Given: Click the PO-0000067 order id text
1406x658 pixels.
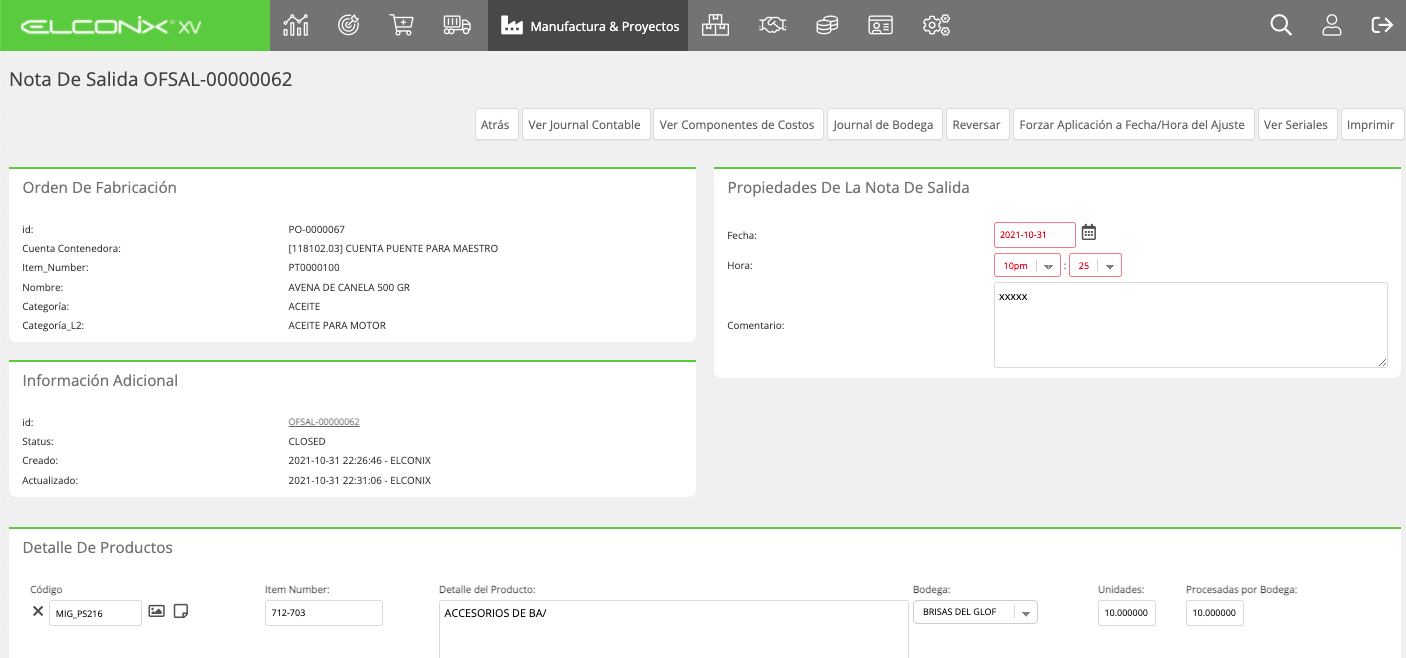Looking at the screenshot, I should 316,229.
